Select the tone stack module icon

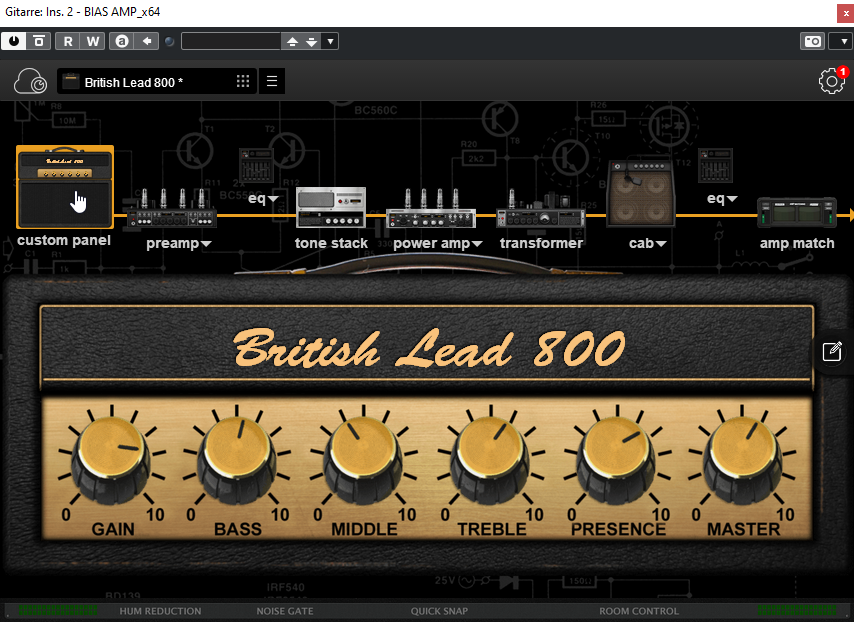[331, 208]
